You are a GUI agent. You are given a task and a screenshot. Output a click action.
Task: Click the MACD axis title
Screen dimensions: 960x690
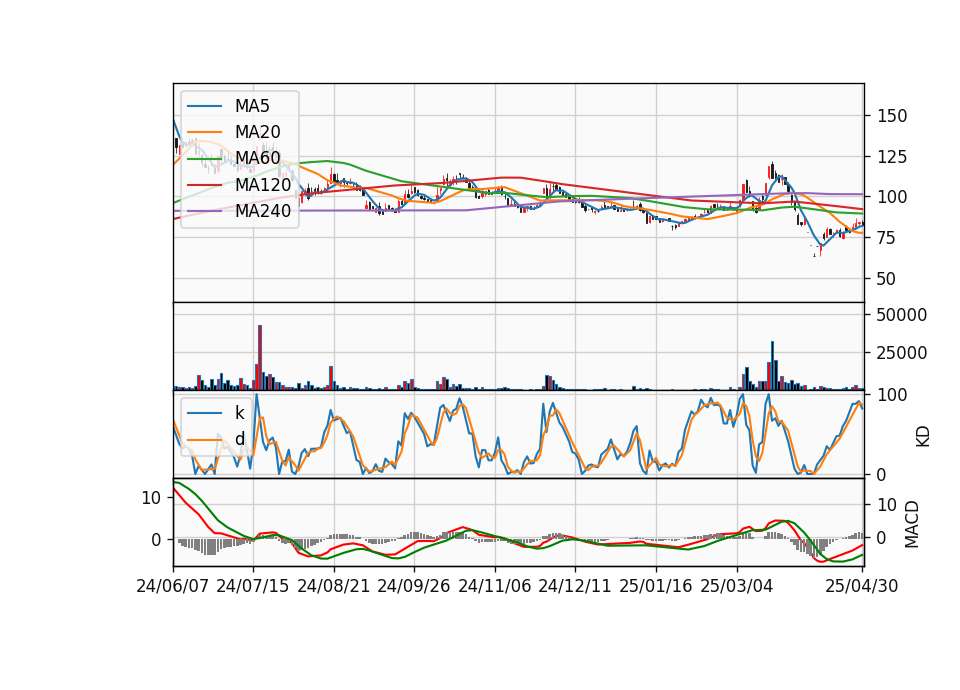tap(912, 524)
